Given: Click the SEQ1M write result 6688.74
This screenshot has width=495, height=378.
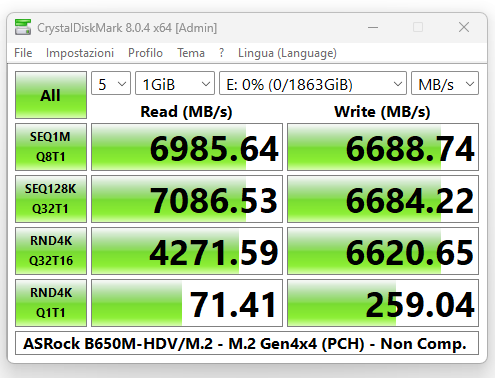Looking at the screenshot, I should point(383,147).
